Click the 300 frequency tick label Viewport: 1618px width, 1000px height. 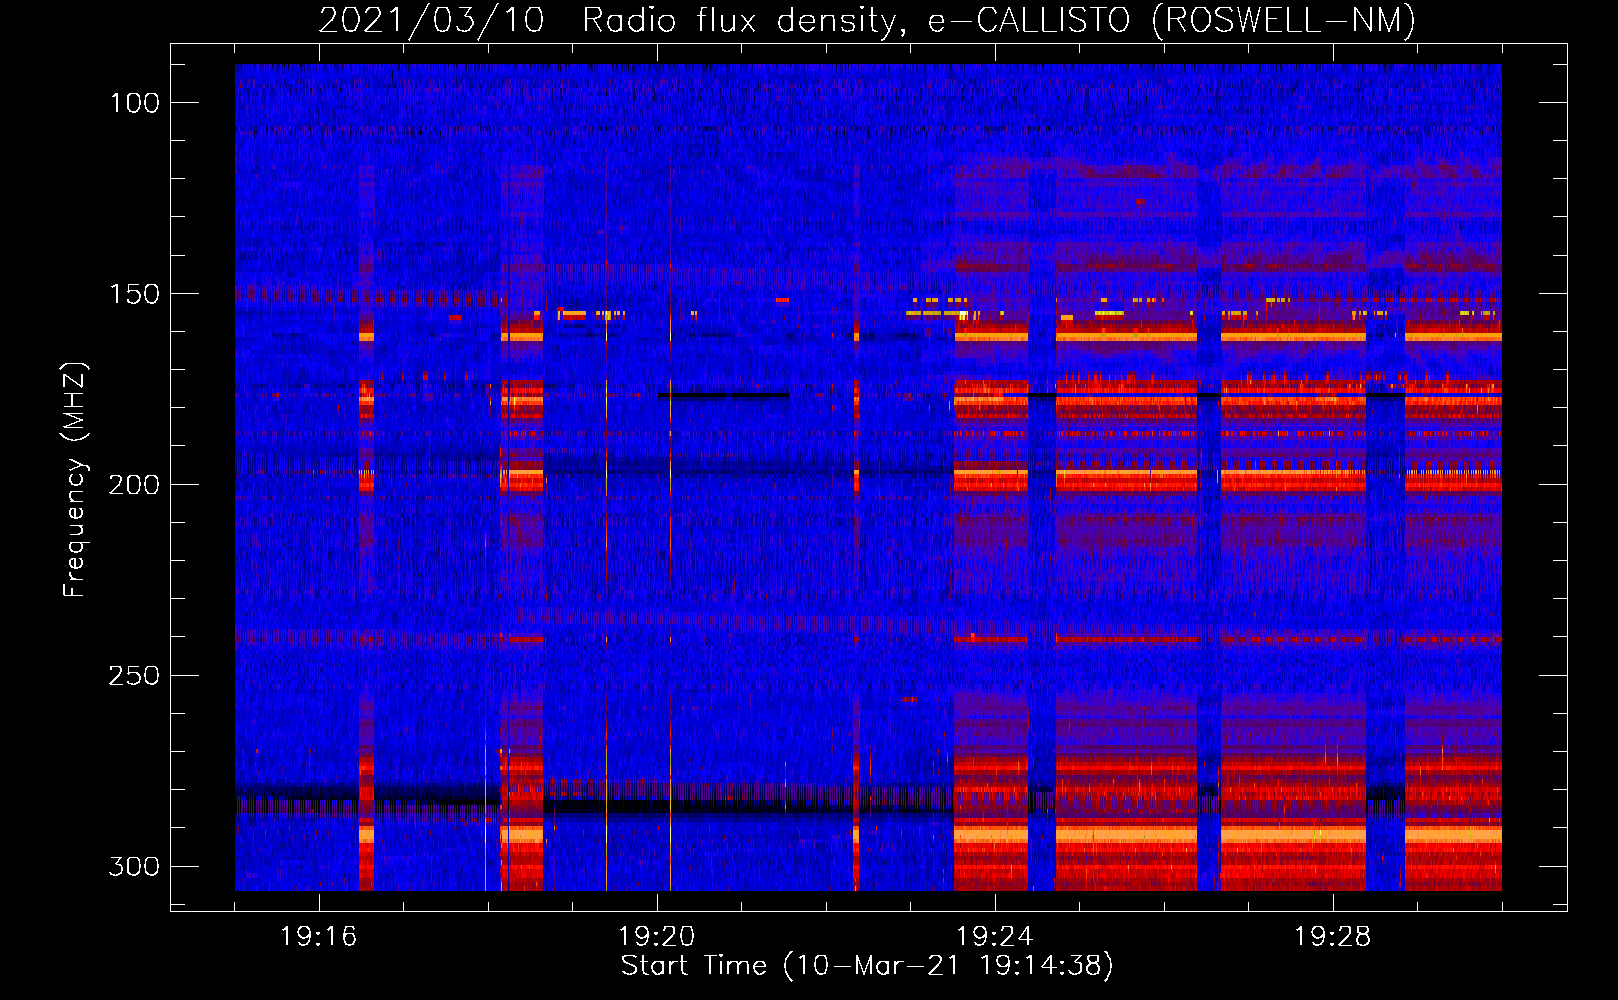point(135,866)
